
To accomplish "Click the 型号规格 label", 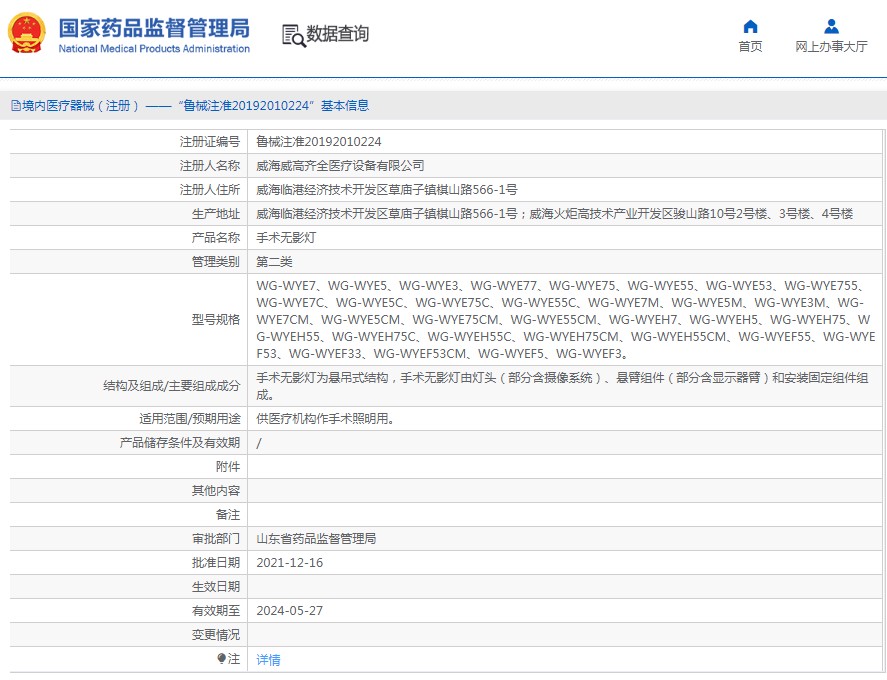I will pyautogui.click(x=216, y=320).
